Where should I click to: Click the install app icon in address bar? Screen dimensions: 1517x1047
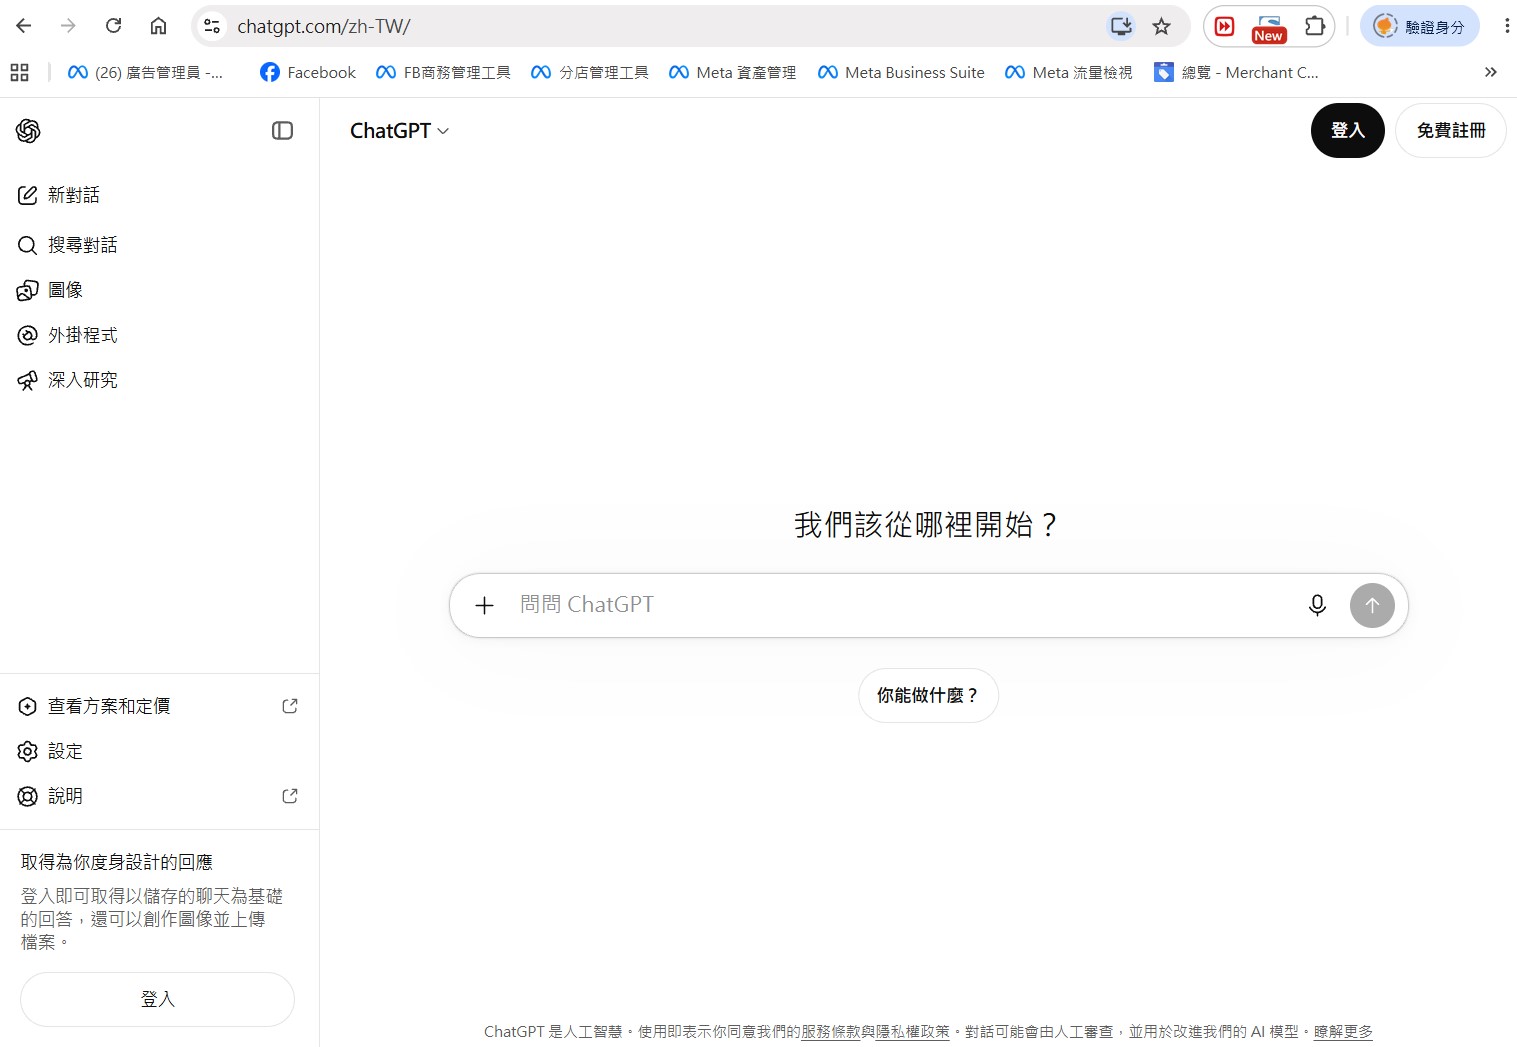[1121, 26]
